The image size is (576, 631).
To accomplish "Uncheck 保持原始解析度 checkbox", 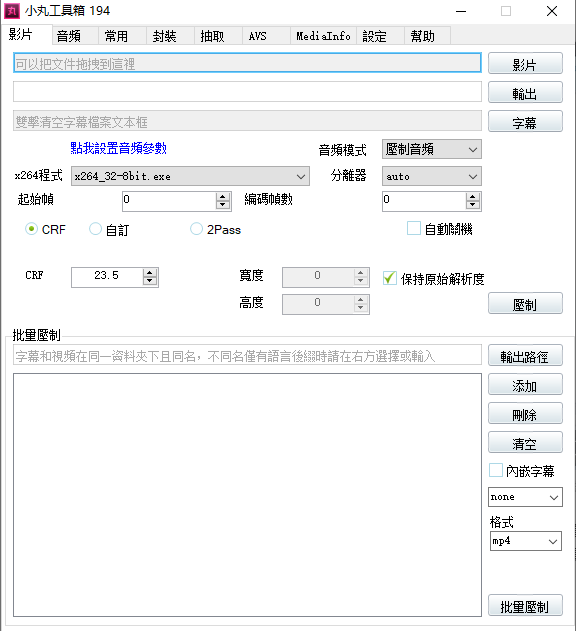I will pos(390,278).
